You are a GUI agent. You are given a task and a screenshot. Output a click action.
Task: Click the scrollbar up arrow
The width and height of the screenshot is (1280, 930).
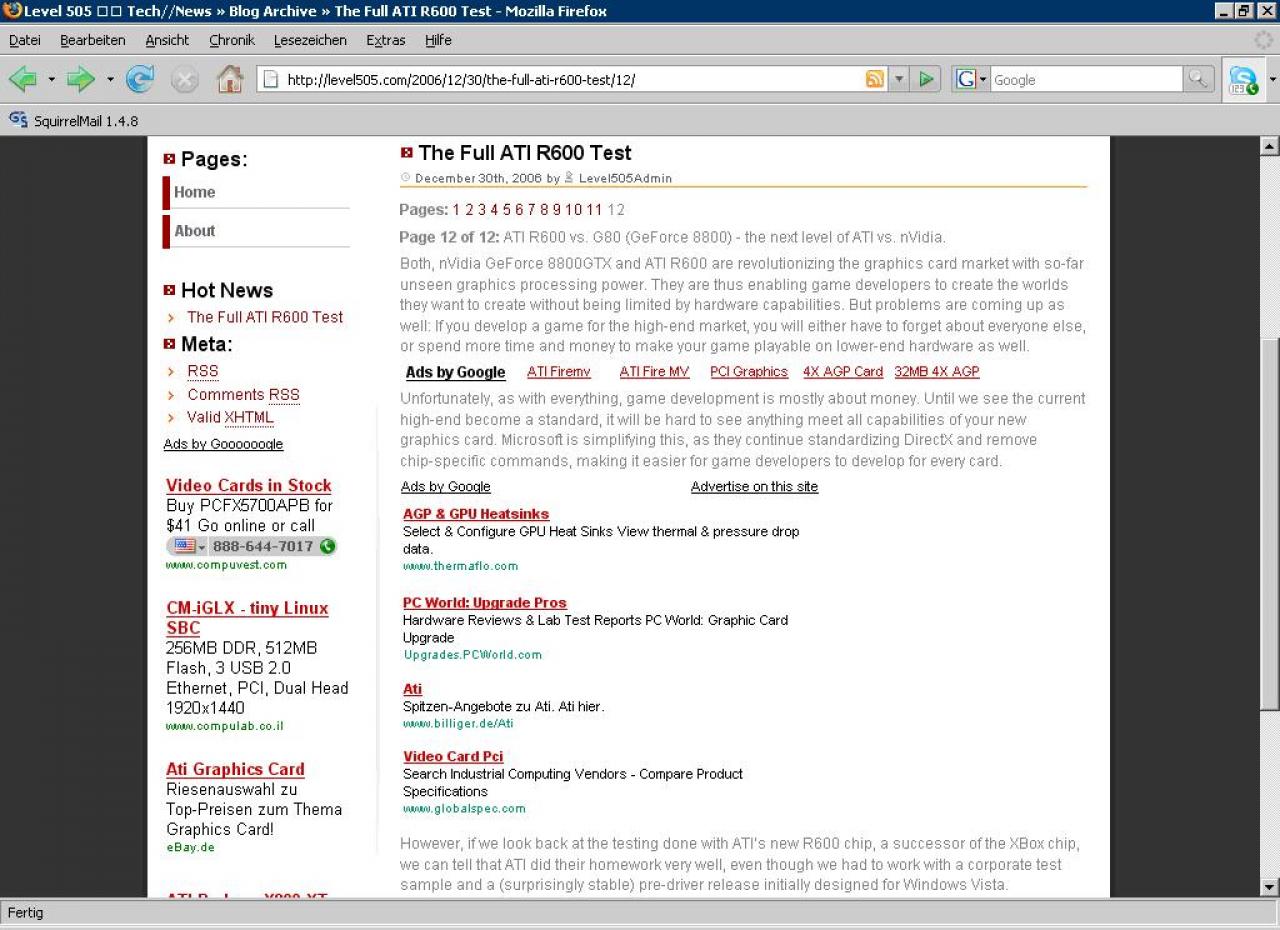[1270, 146]
